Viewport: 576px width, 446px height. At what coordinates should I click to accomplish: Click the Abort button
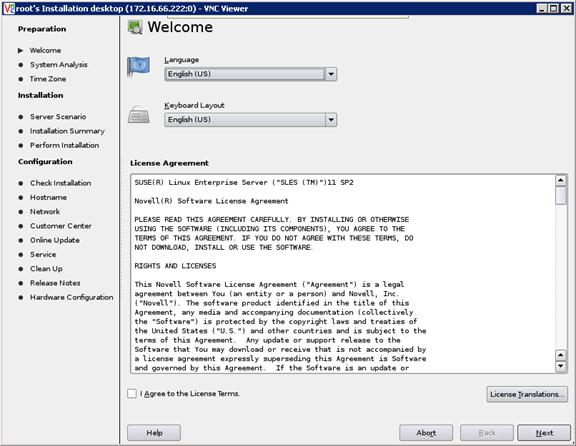tap(426, 433)
